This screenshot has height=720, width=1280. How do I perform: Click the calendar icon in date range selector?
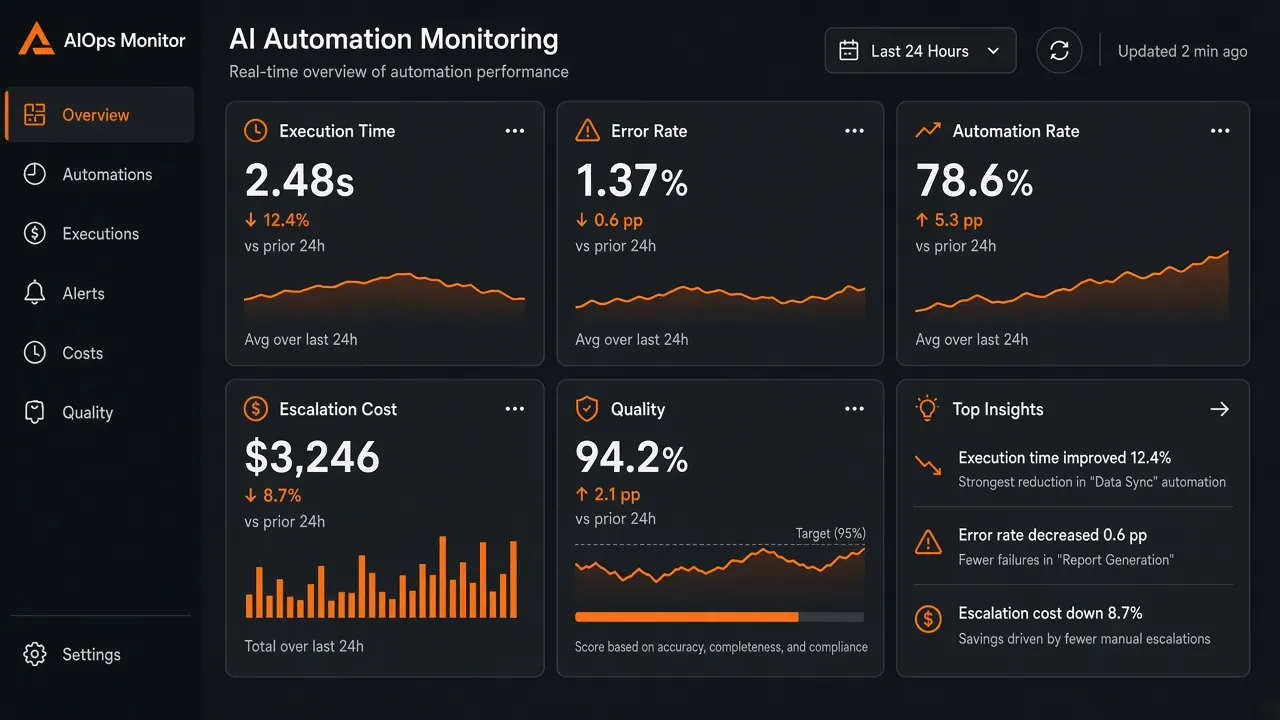849,51
